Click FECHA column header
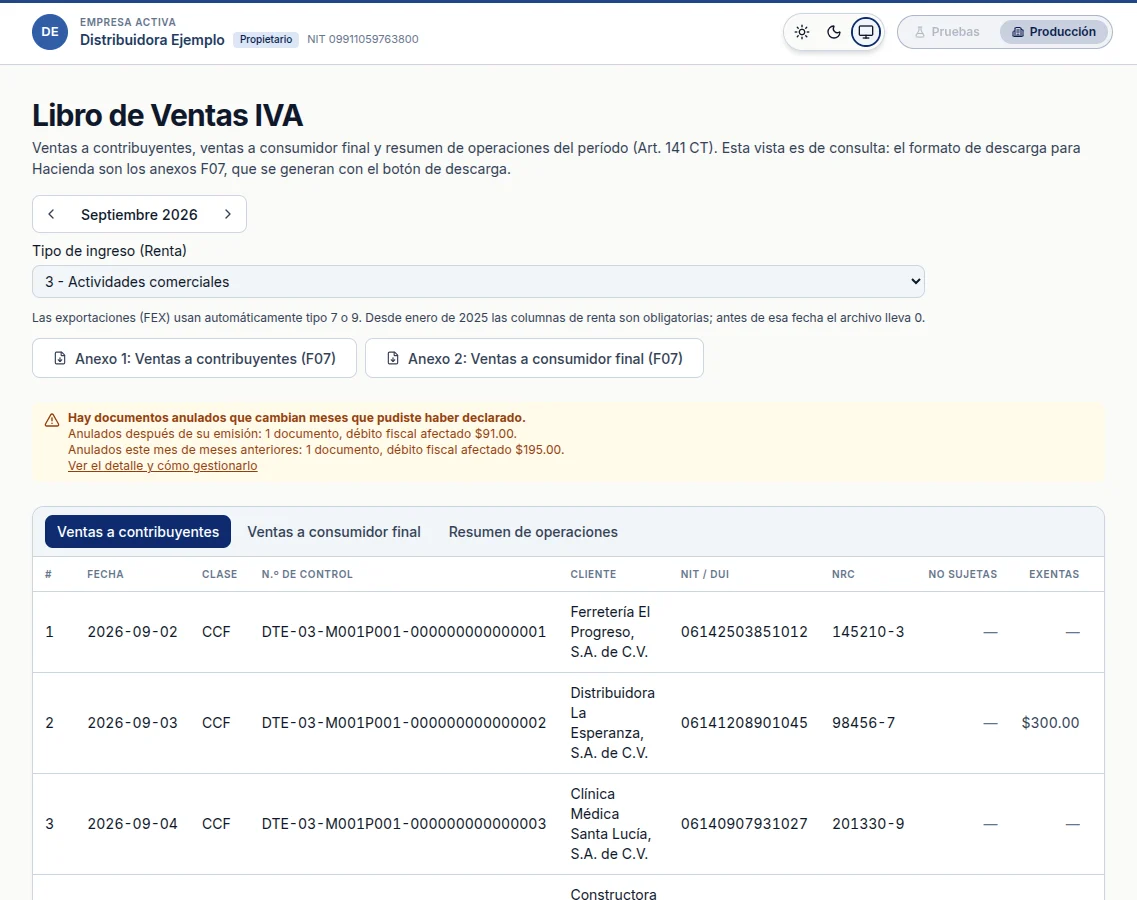1137x900 pixels. pyautogui.click(x=105, y=574)
